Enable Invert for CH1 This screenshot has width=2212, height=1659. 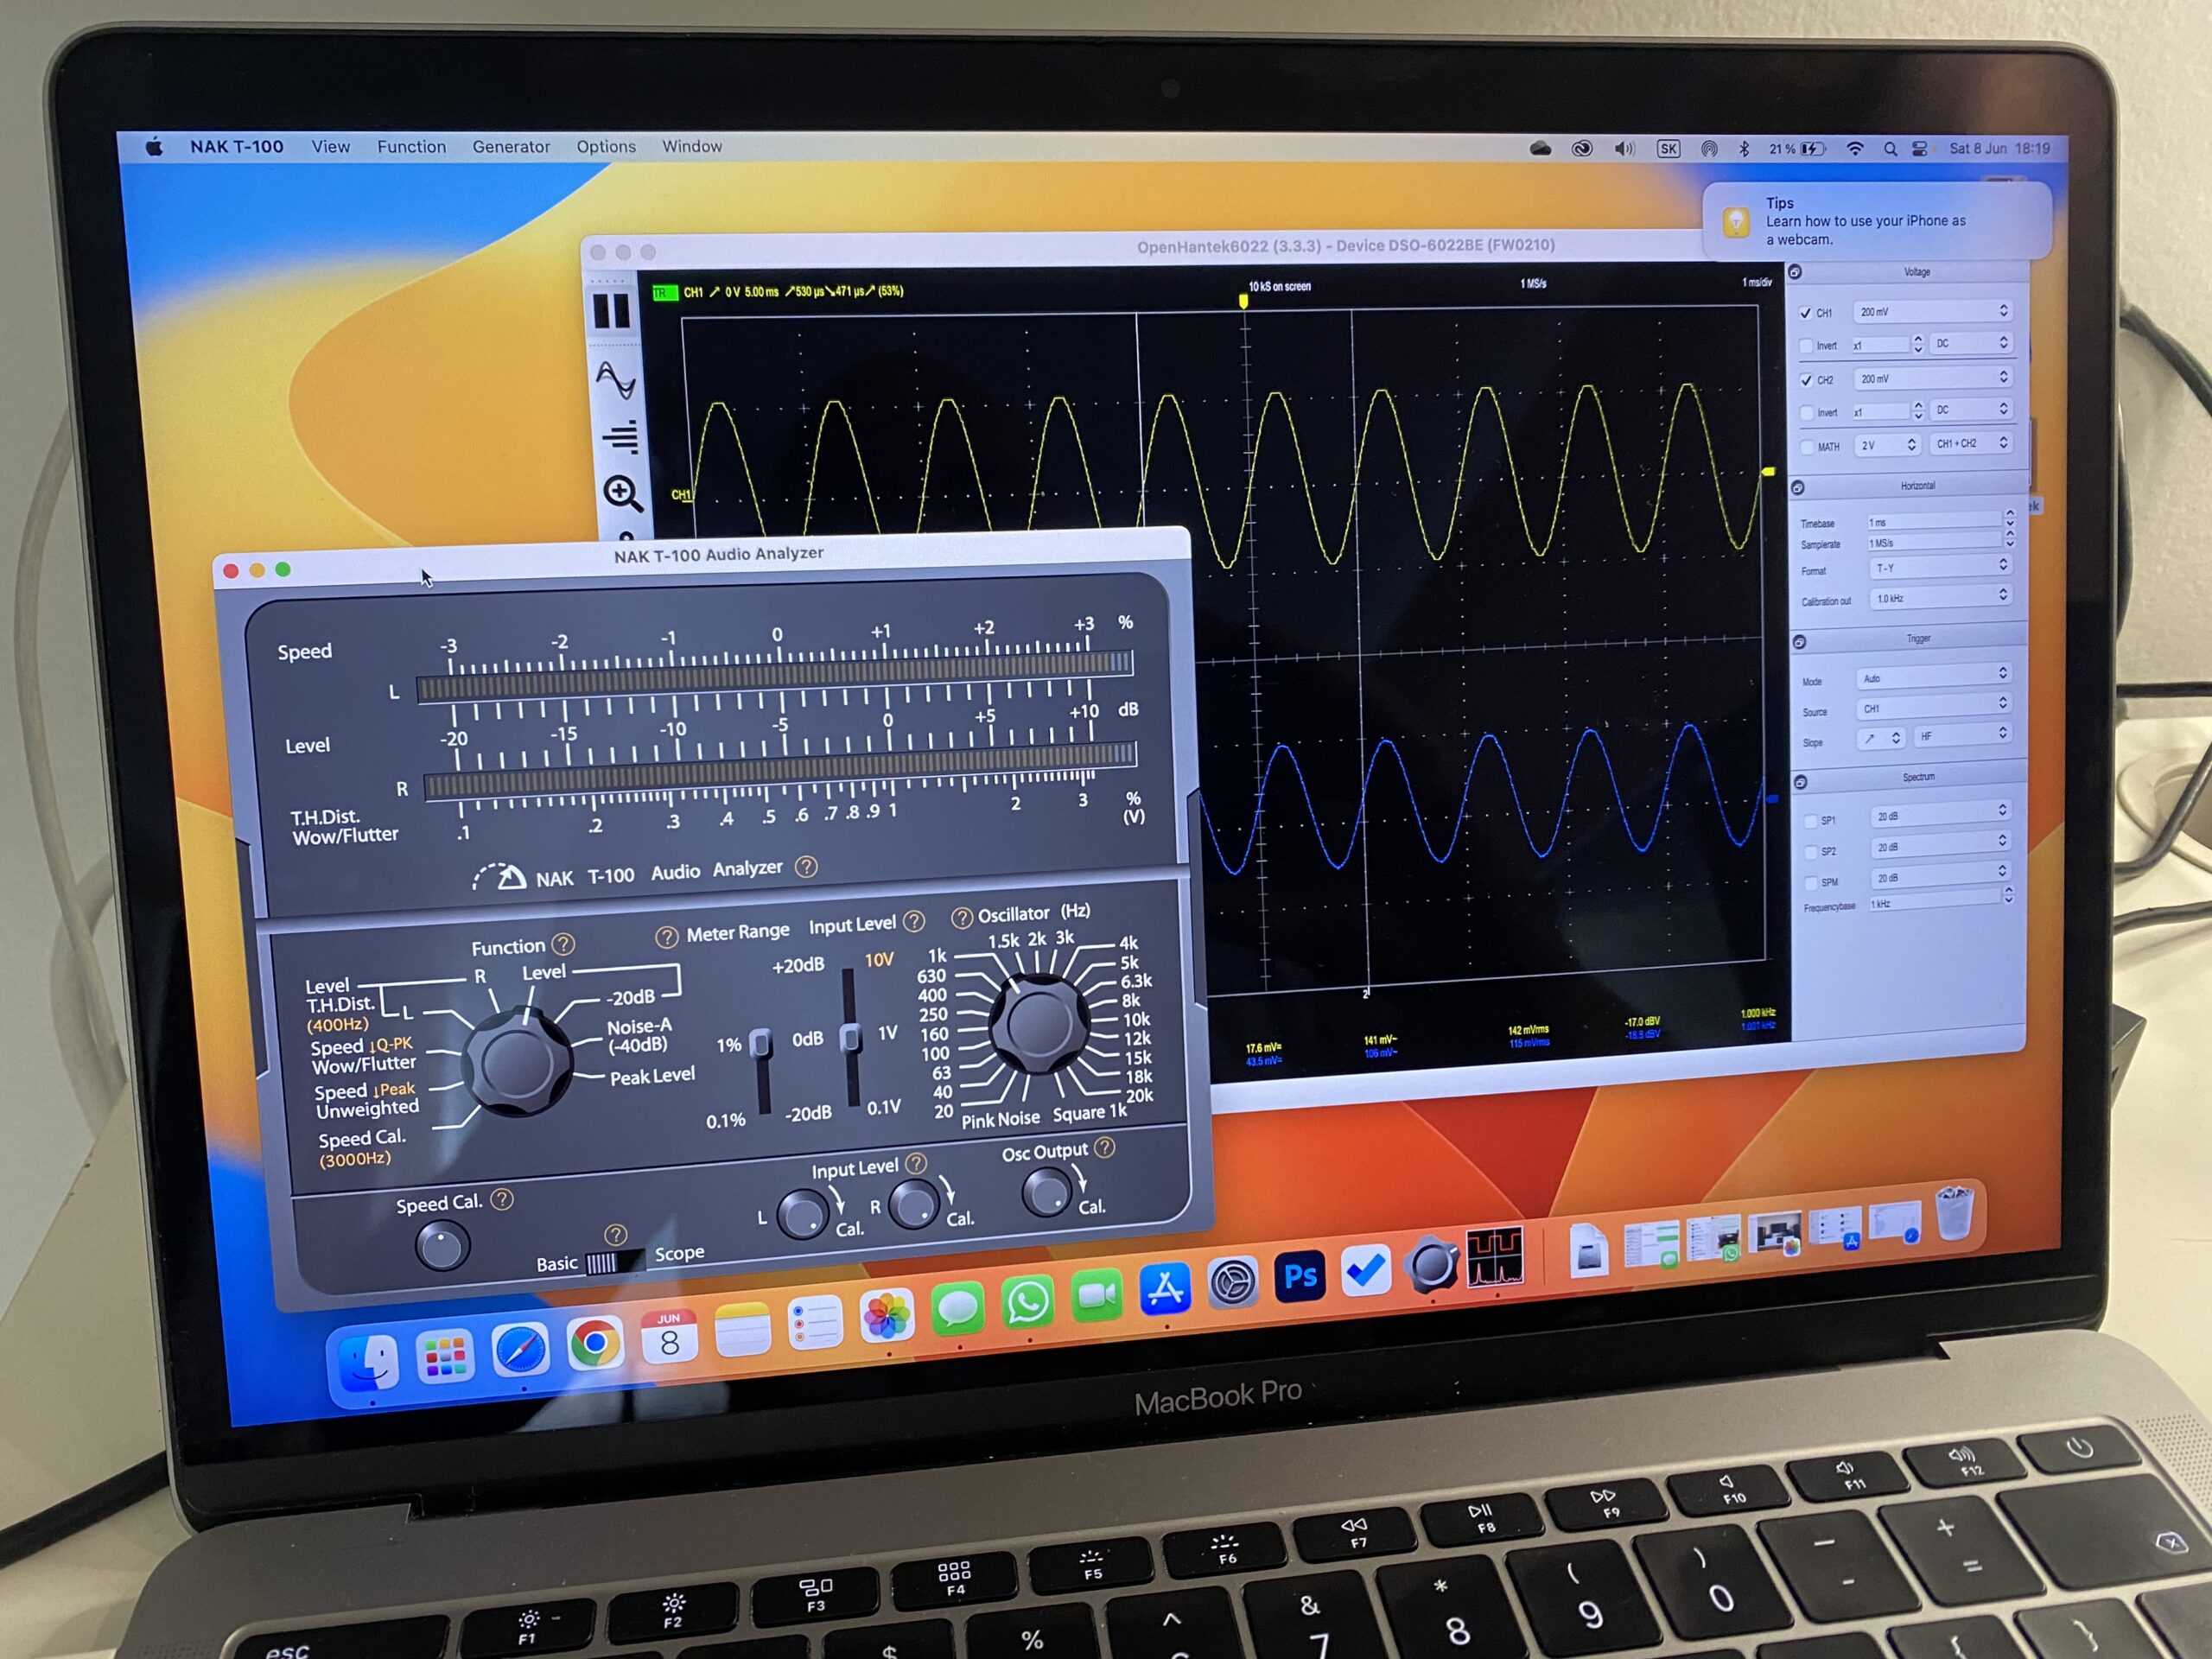click(1806, 346)
